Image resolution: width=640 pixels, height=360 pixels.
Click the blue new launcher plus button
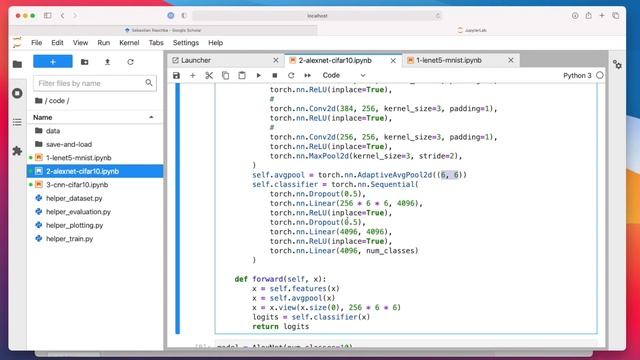point(53,62)
